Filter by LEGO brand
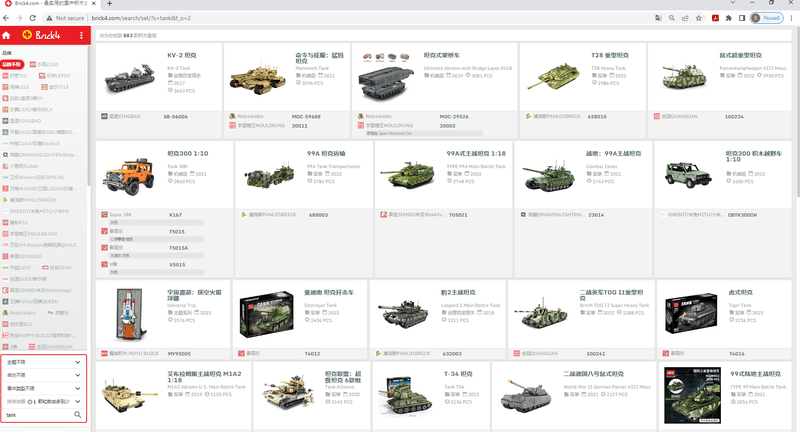 click(44, 64)
